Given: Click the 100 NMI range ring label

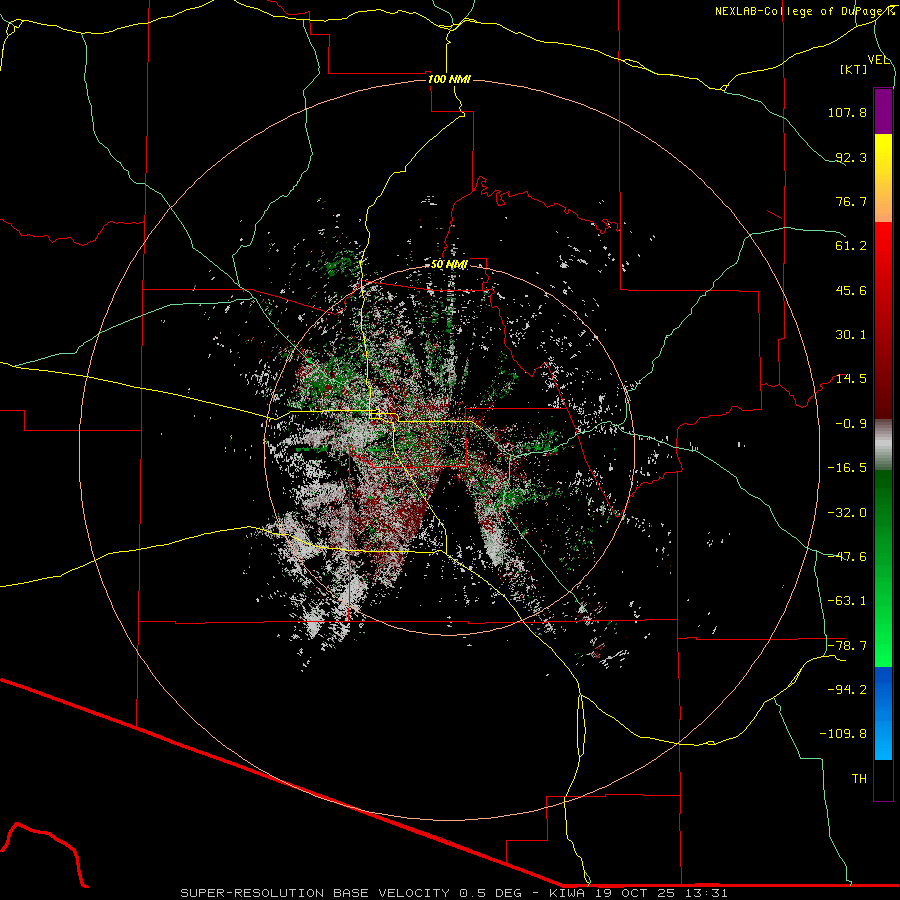Looking at the screenshot, I should (449, 79).
